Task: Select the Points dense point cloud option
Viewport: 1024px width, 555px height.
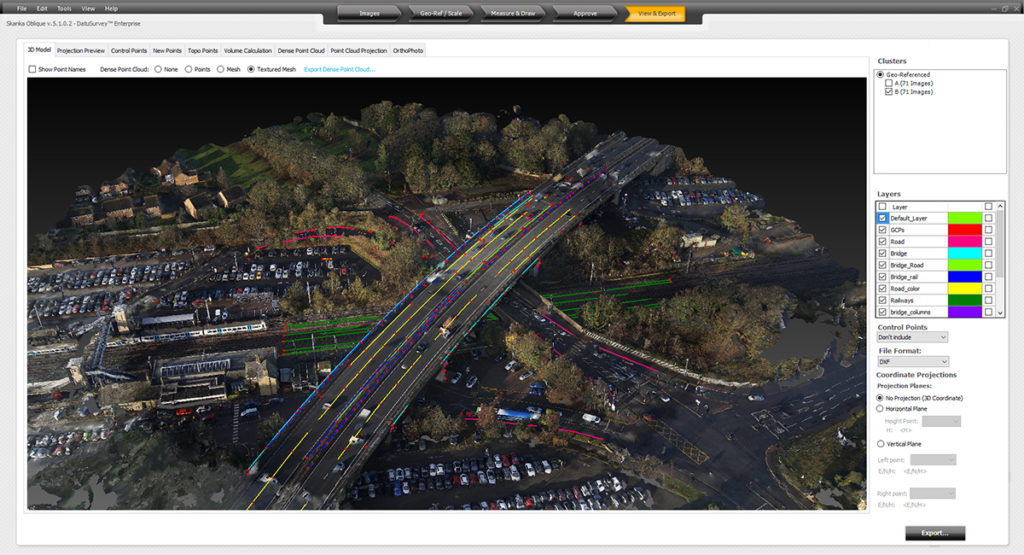Action: tap(188, 69)
